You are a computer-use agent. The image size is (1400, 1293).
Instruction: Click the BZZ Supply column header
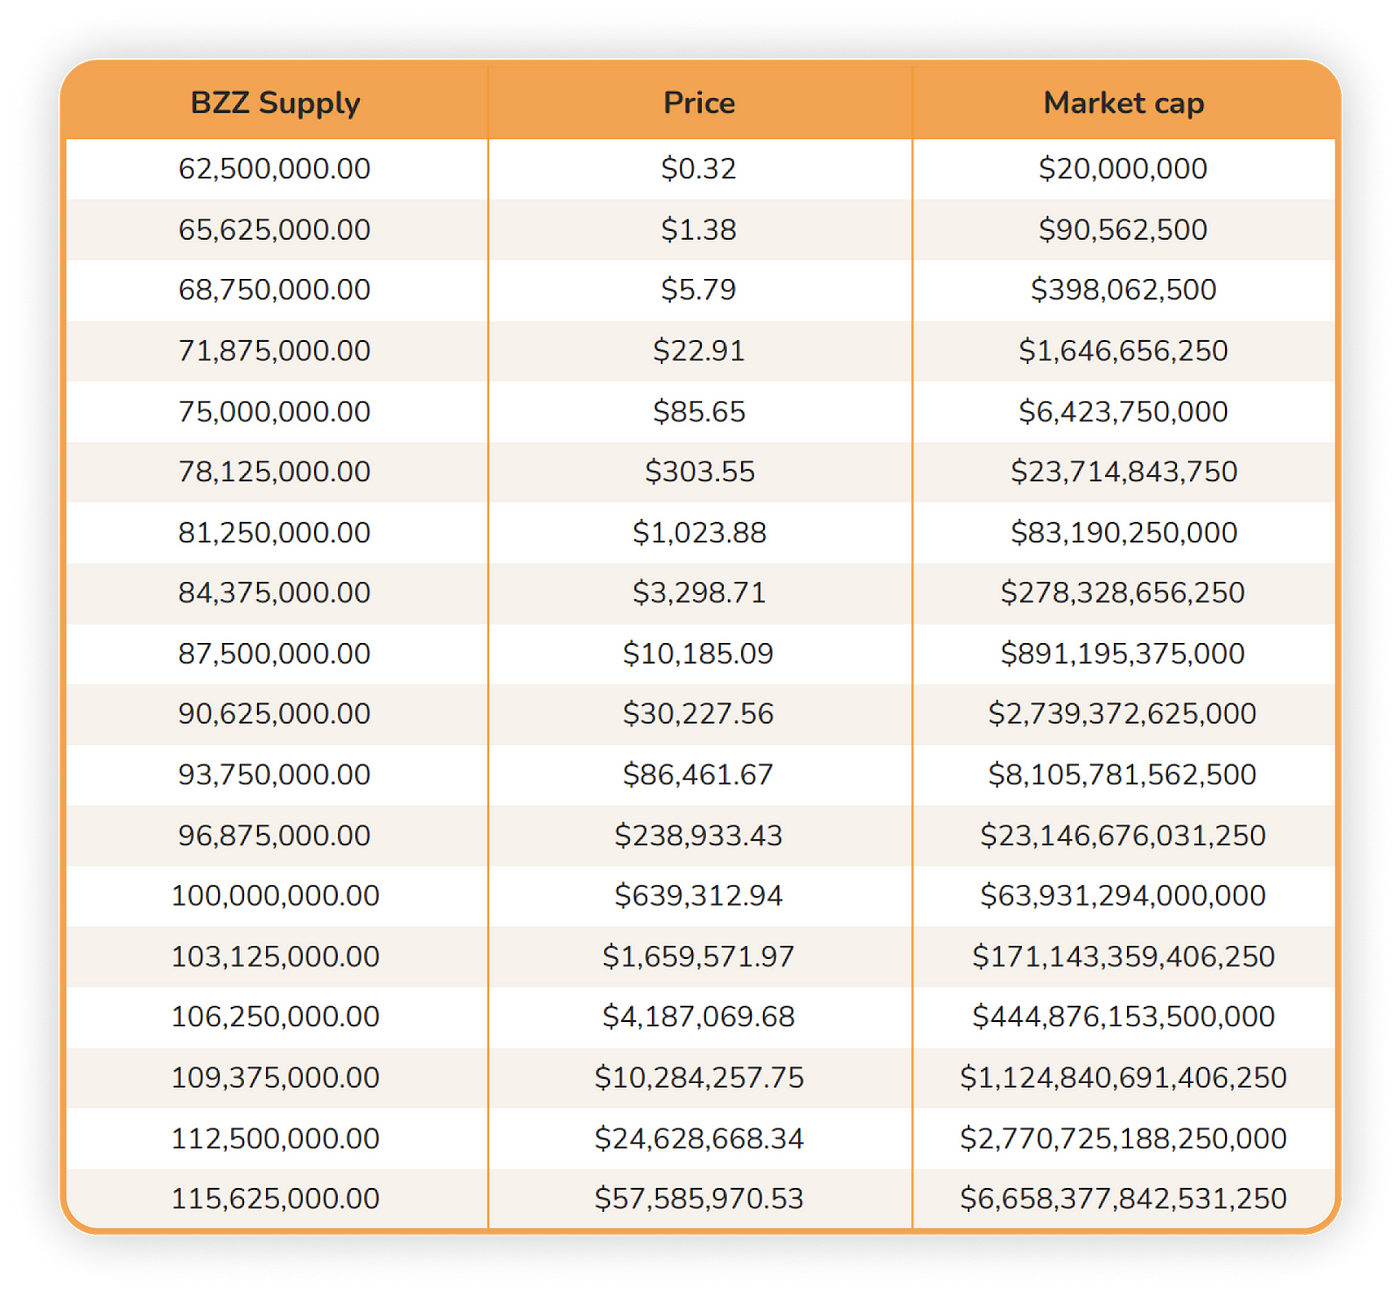click(275, 103)
